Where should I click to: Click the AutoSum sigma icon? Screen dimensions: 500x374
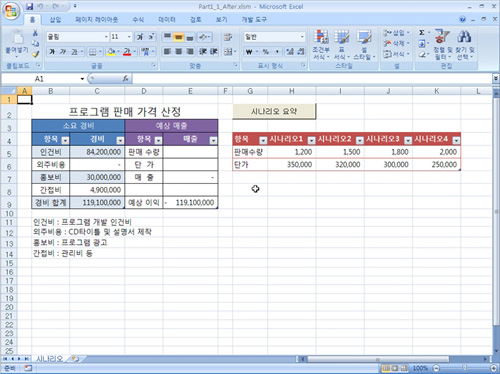click(422, 33)
